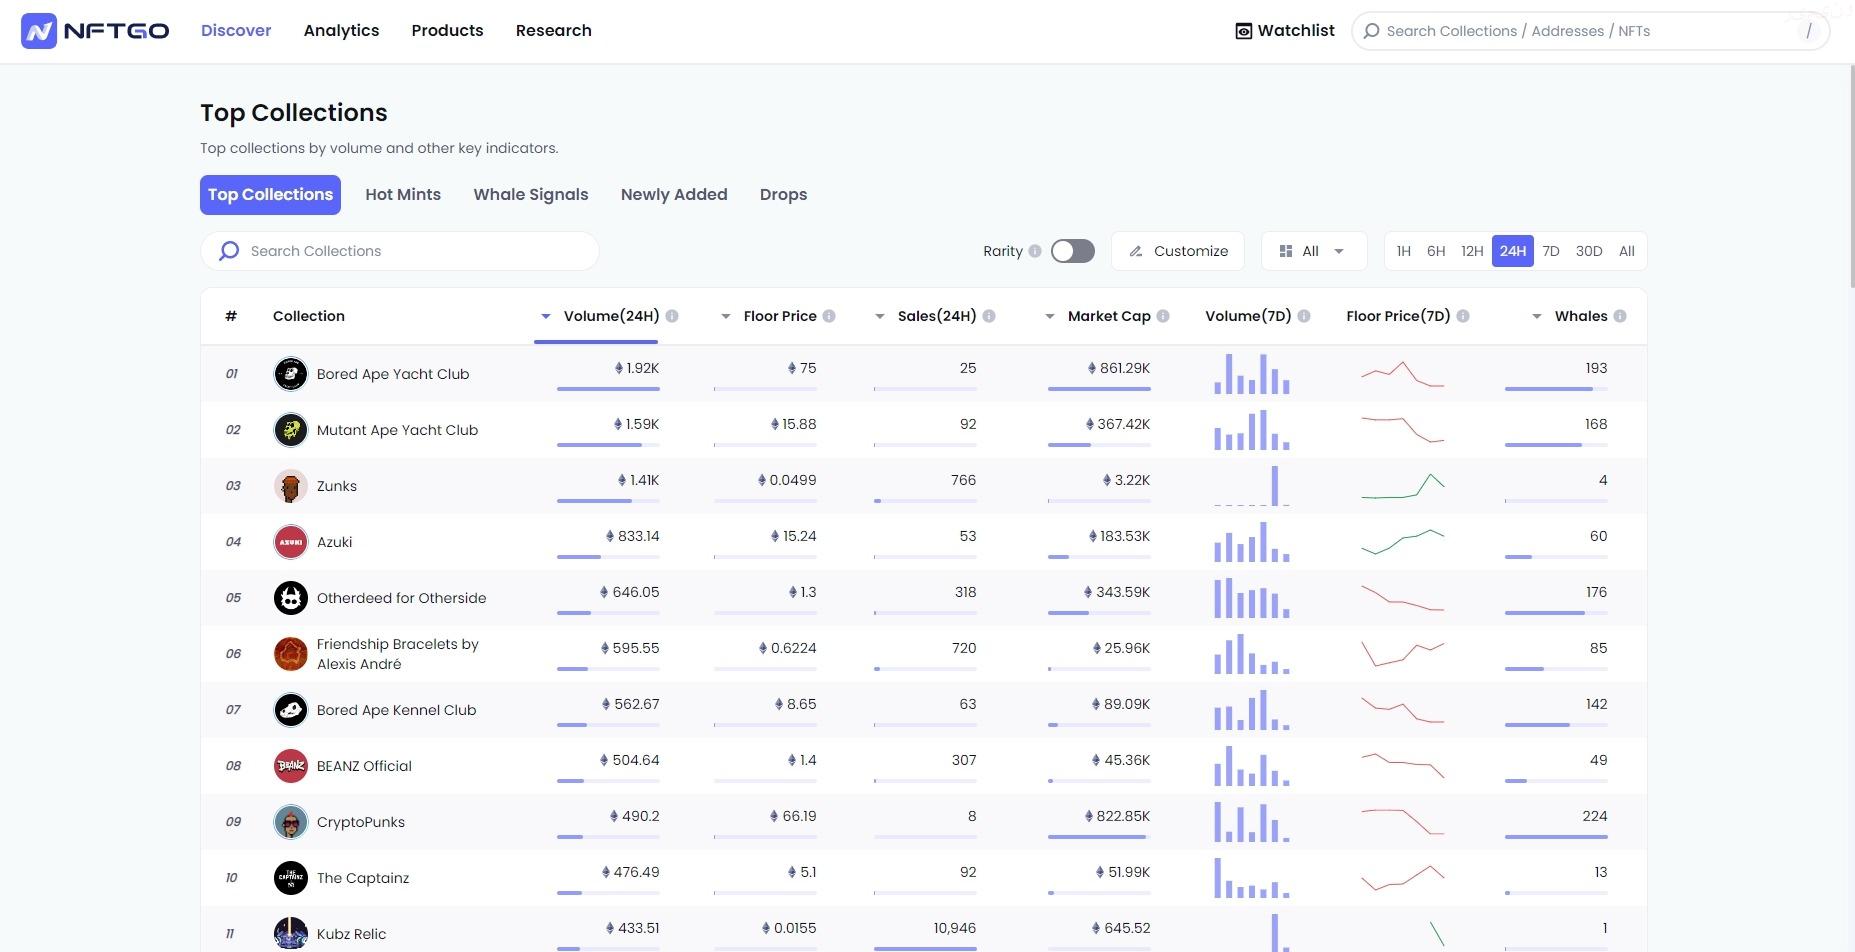Open the Watchlist link
The image size is (1855, 952).
pyautogui.click(x=1285, y=31)
